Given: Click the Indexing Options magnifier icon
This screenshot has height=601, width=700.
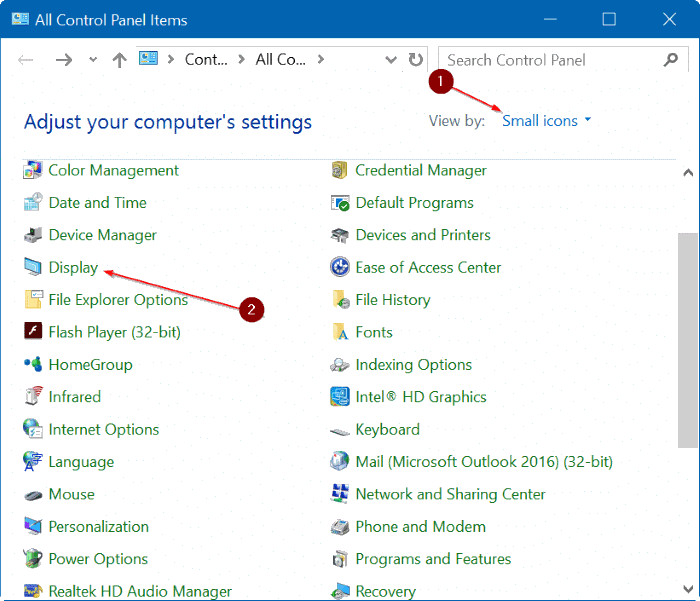Looking at the screenshot, I should (x=340, y=365).
